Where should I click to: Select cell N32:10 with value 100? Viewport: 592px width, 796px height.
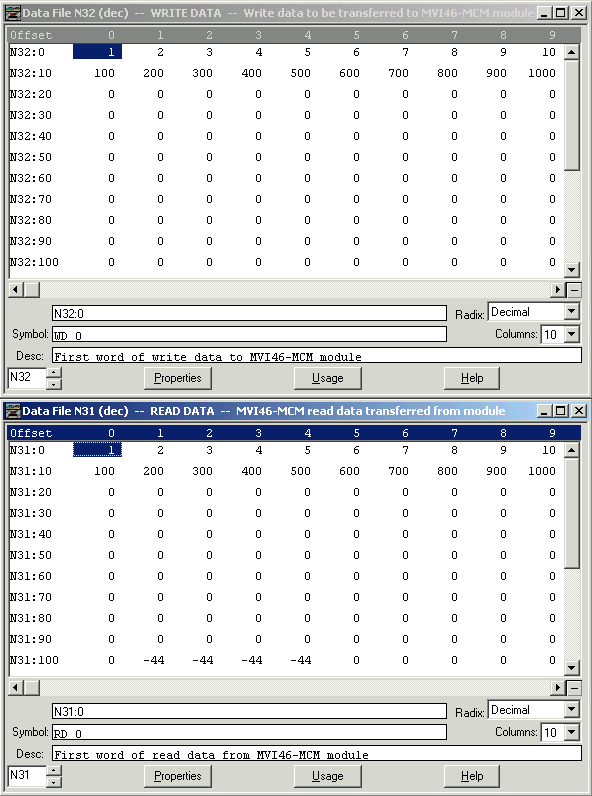104,73
